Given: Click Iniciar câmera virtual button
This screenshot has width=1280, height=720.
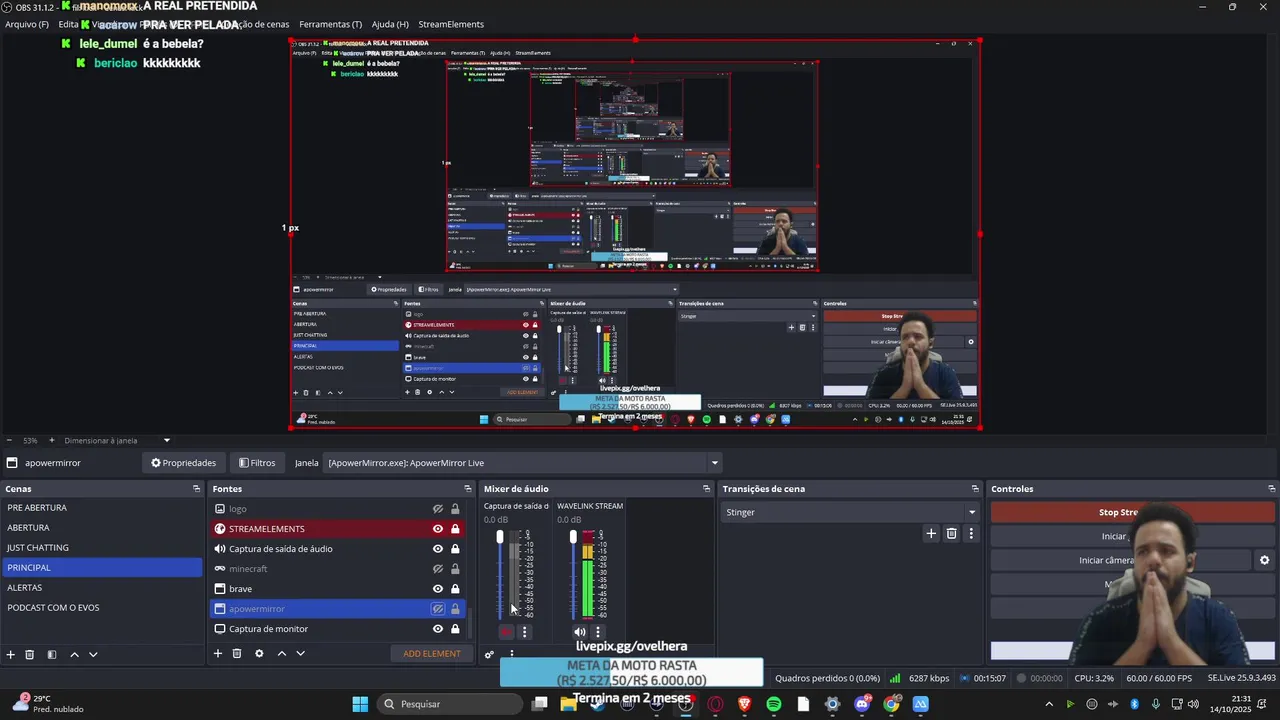Looking at the screenshot, I should click(x=1121, y=560).
